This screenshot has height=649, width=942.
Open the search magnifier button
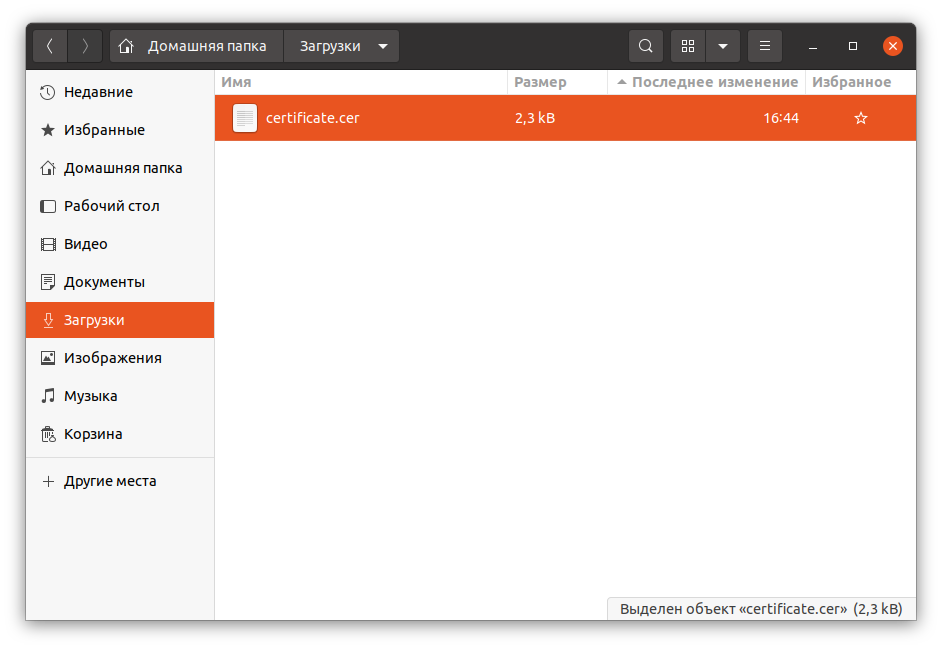[646, 46]
